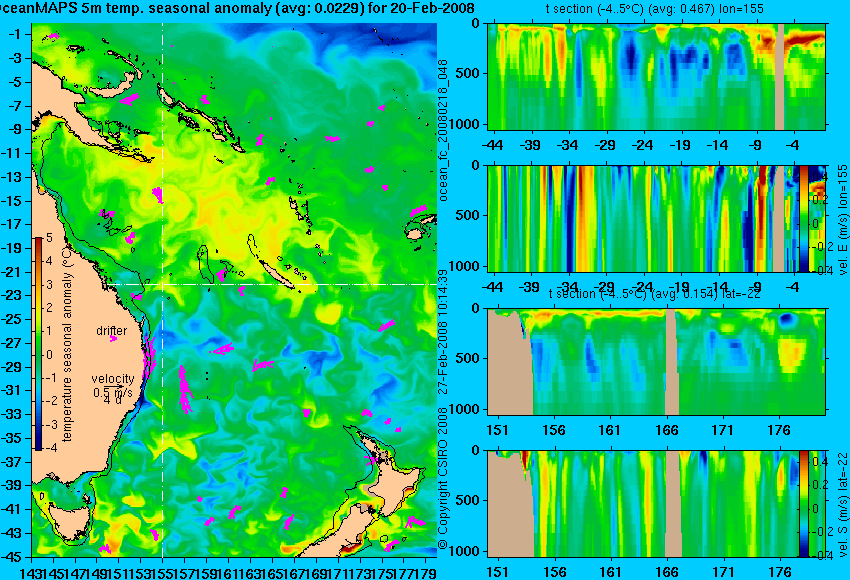Click '151' under the bottom velocity section
This screenshot has width=850, height=580.
(x=497, y=572)
